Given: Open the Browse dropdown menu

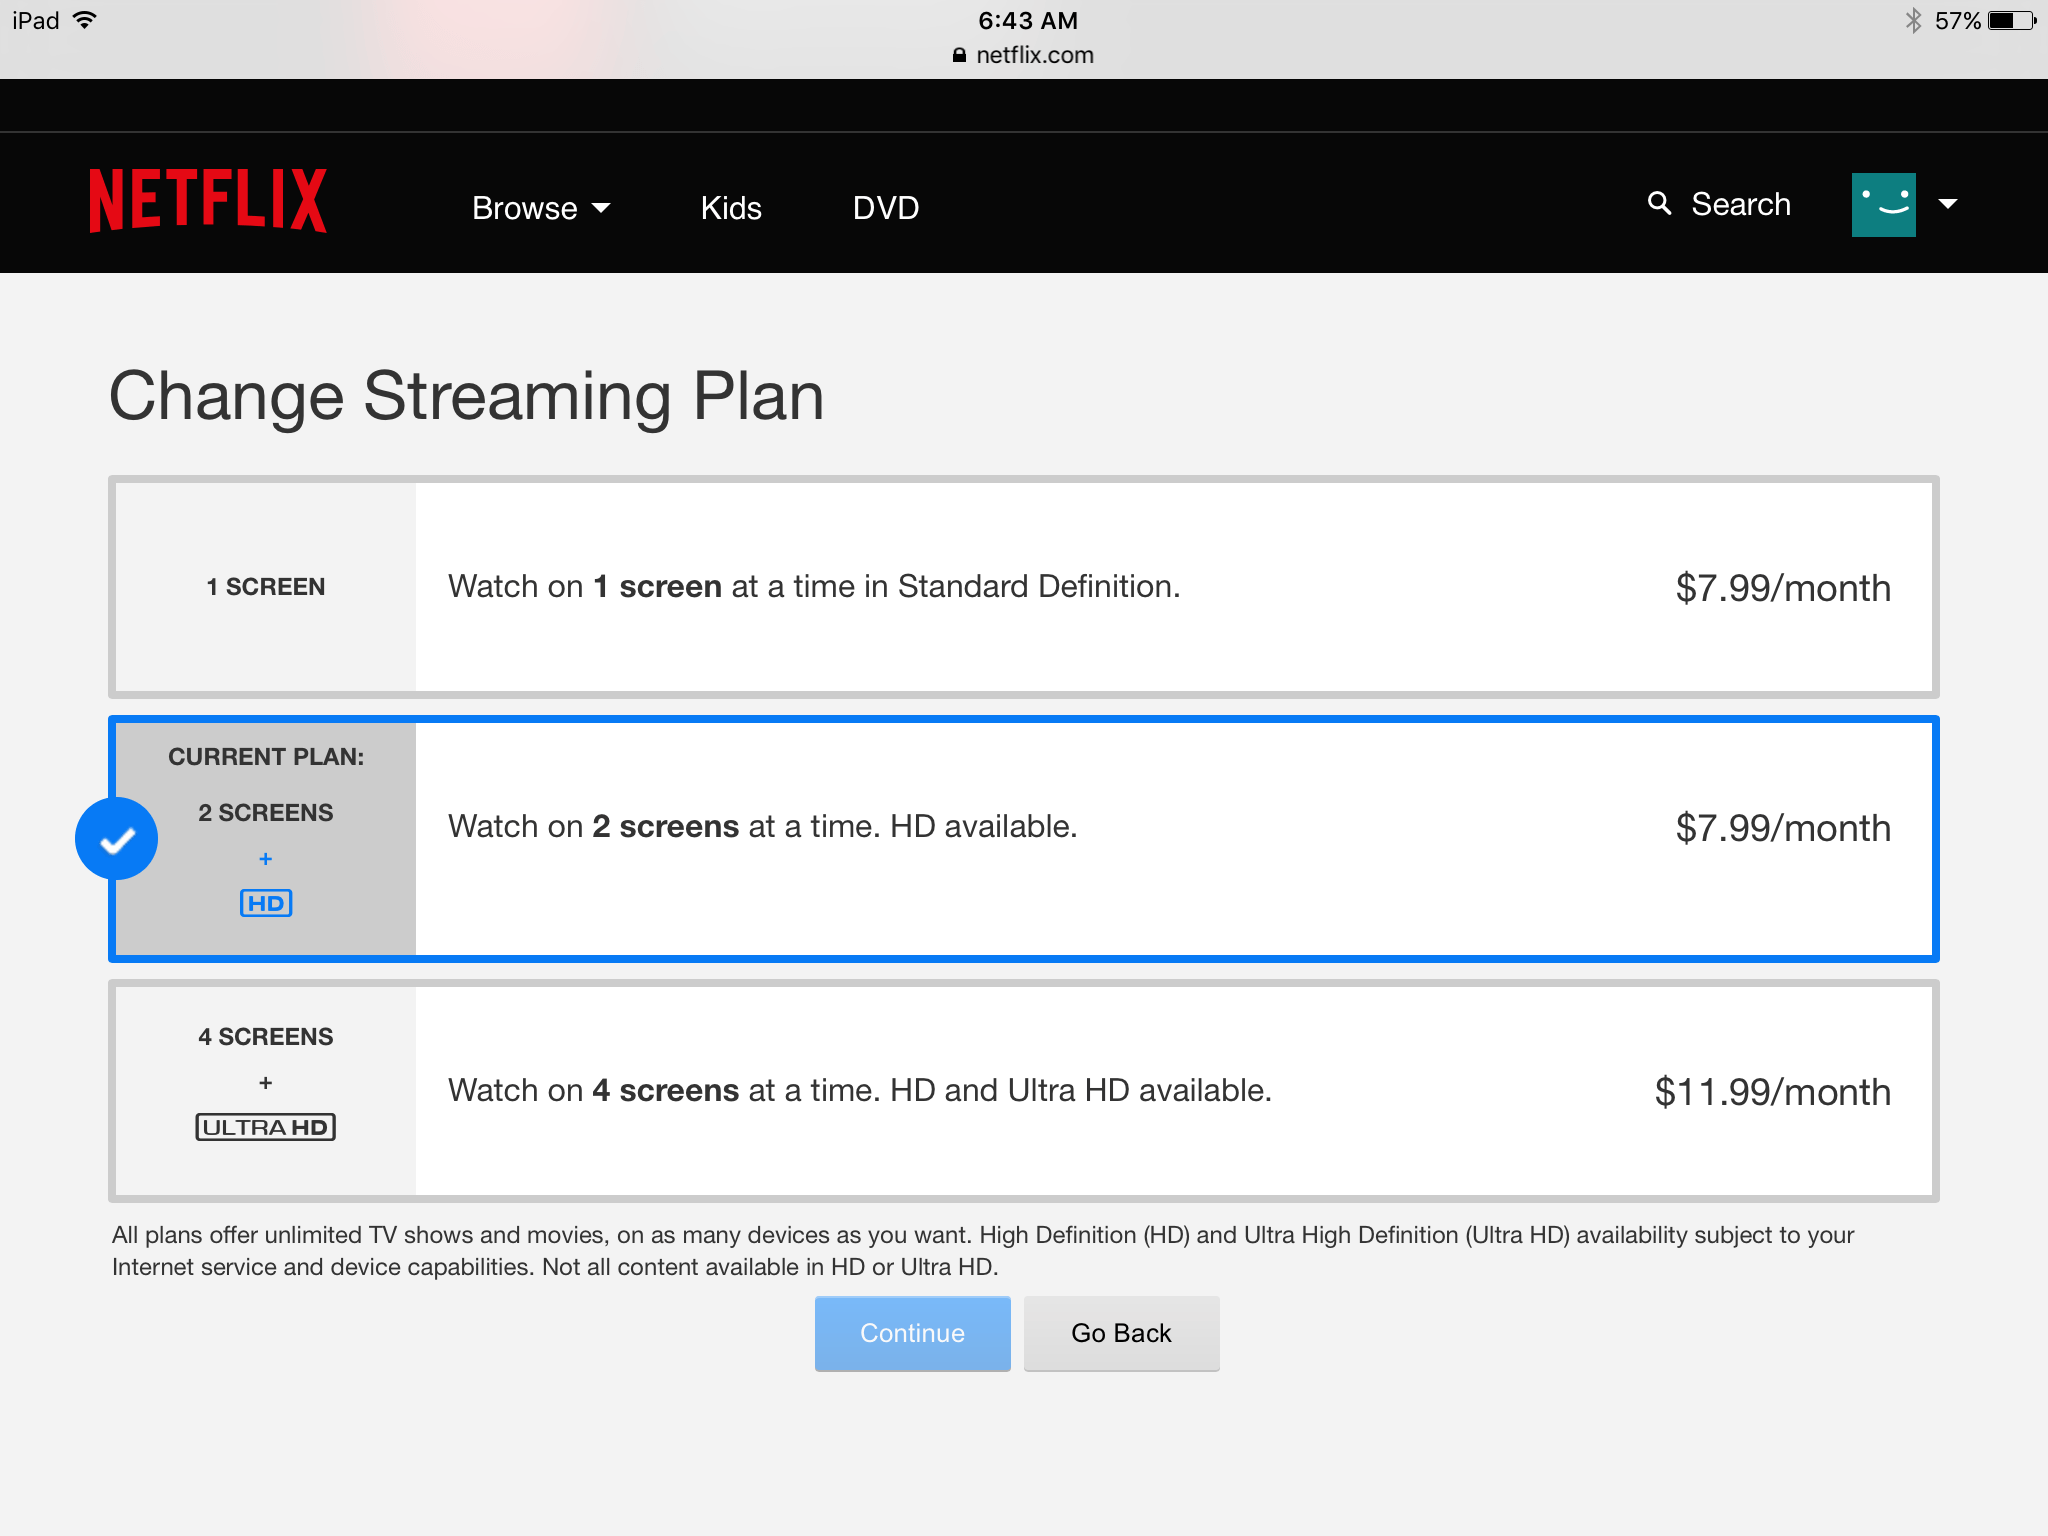Looking at the screenshot, I should point(541,208).
